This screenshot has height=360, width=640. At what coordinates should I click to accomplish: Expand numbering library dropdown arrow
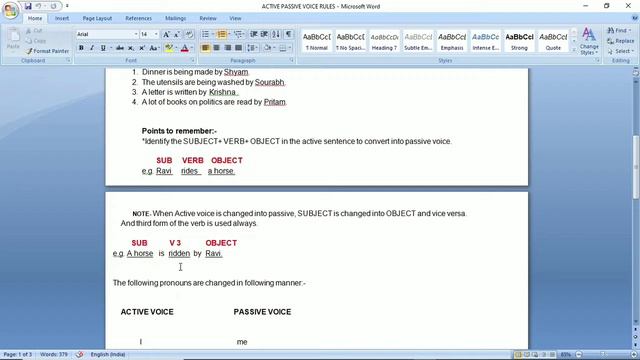click(229, 34)
